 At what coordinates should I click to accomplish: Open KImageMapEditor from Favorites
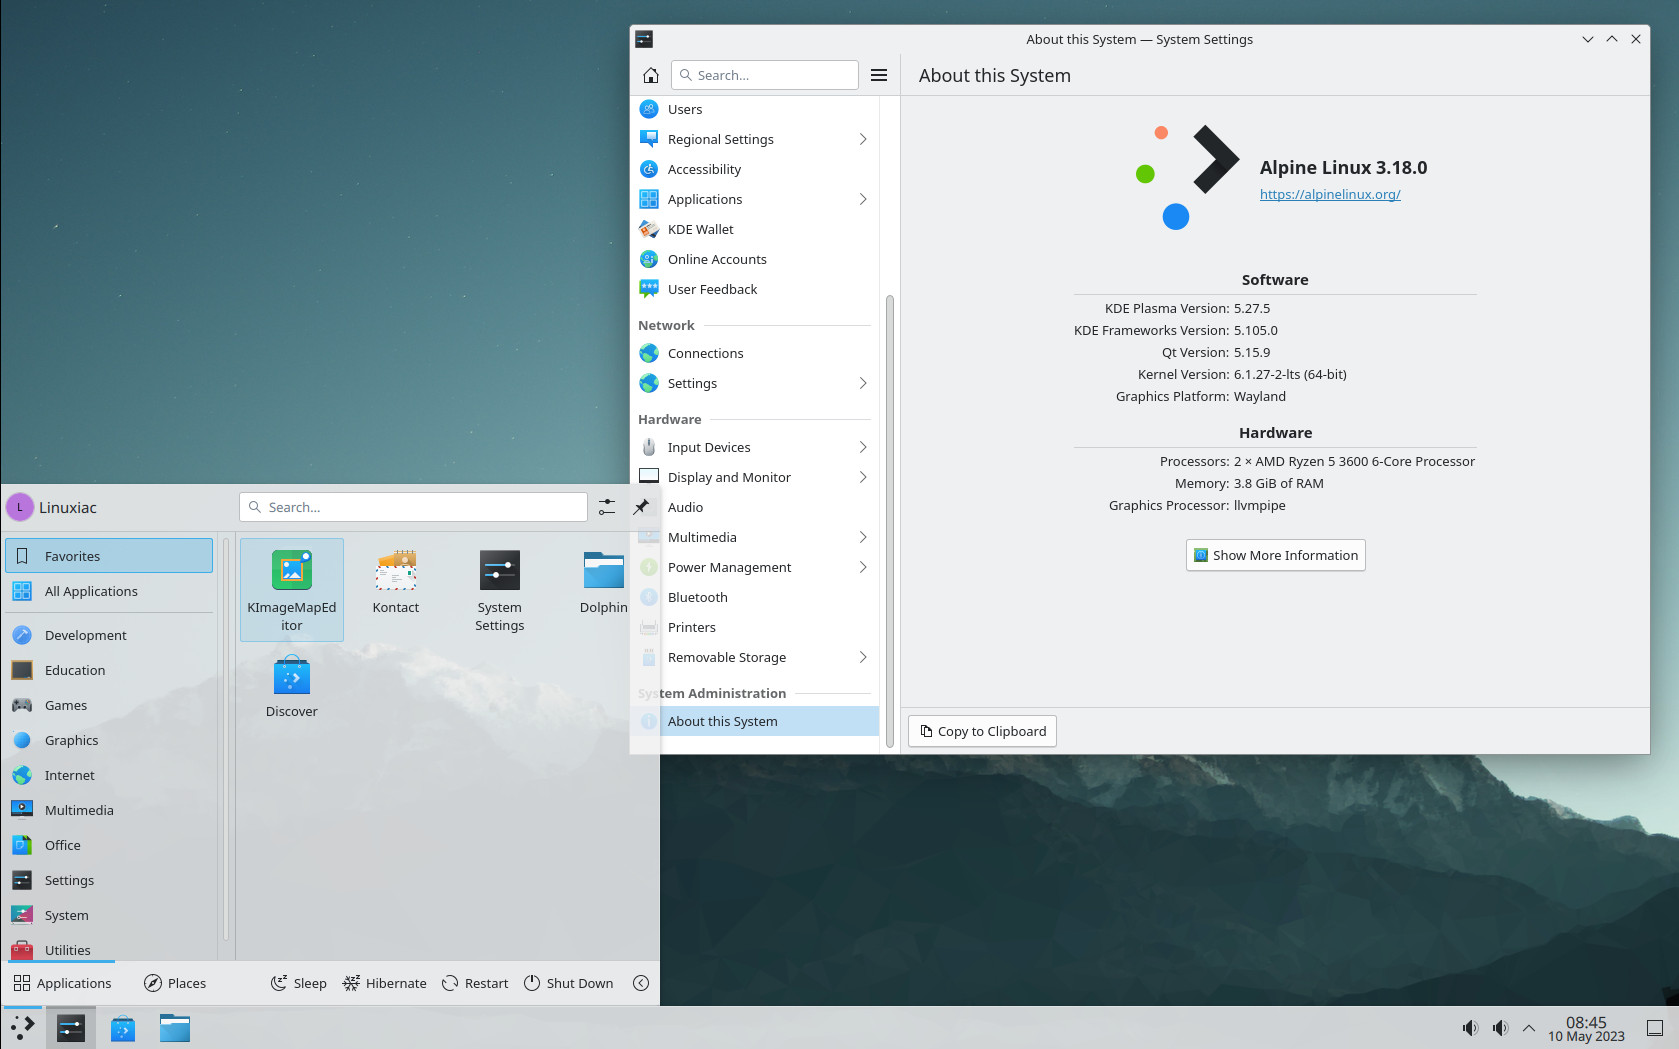(x=292, y=590)
